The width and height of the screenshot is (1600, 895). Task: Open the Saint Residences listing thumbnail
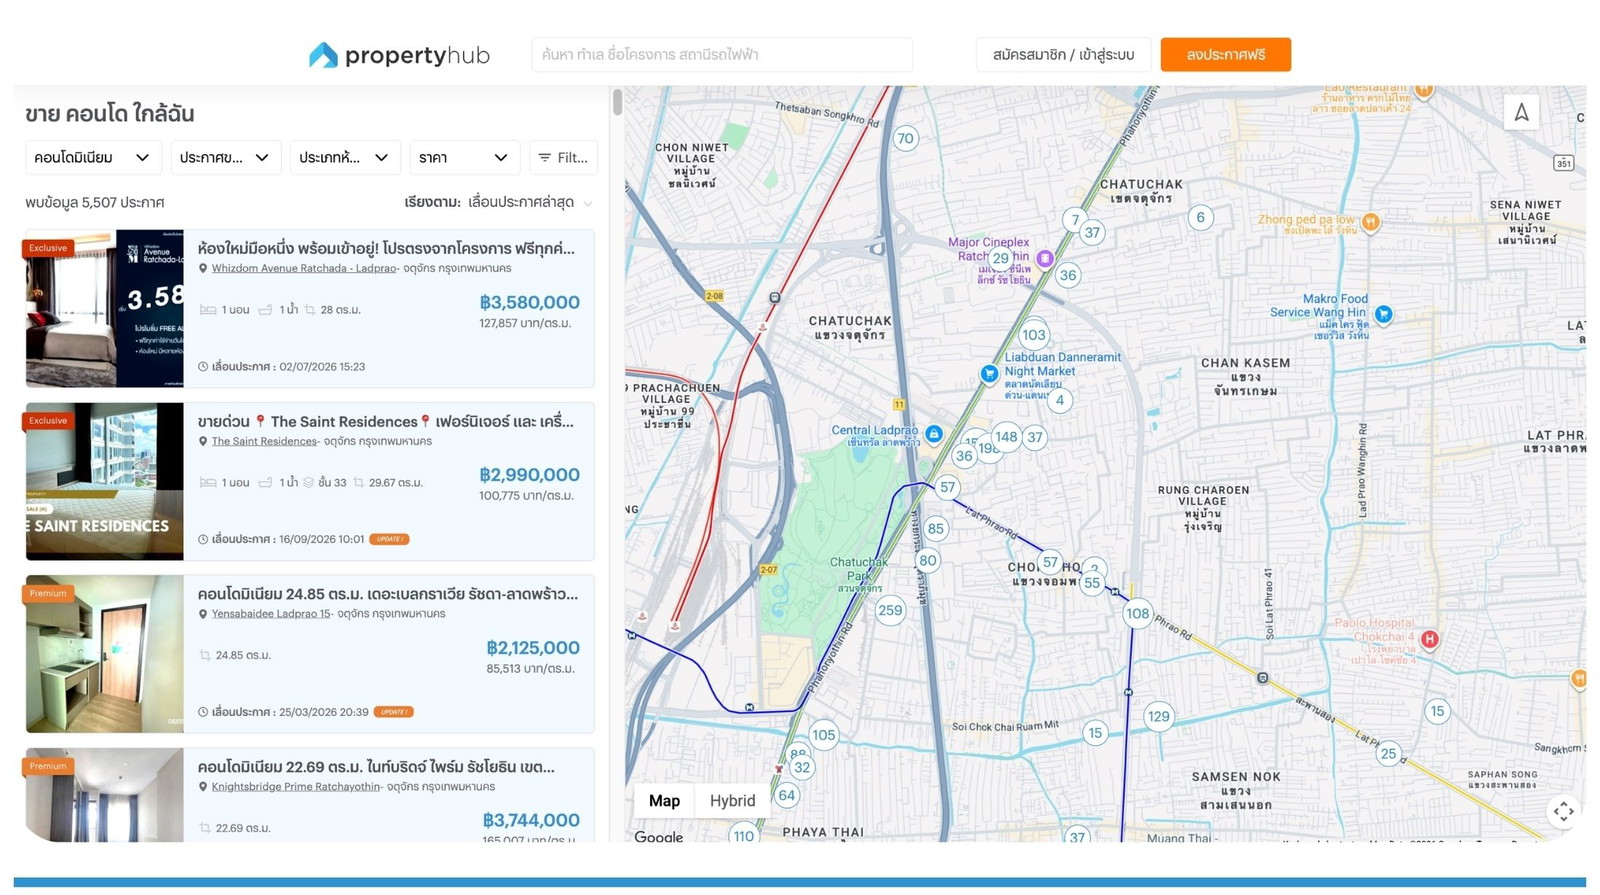click(x=105, y=481)
